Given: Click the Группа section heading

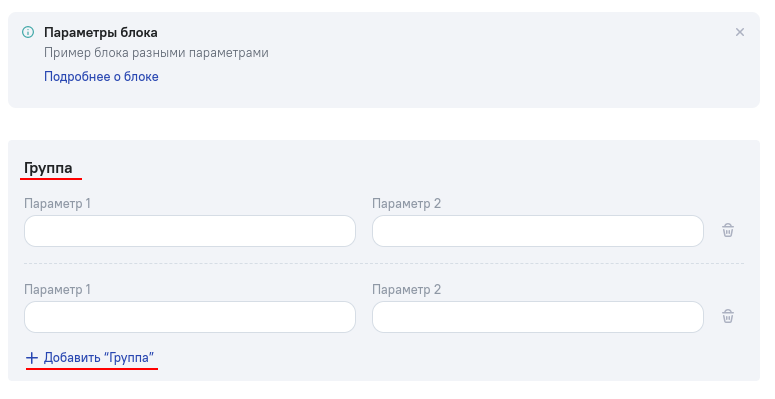Looking at the screenshot, I should pyautogui.click(x=48, y=168).
